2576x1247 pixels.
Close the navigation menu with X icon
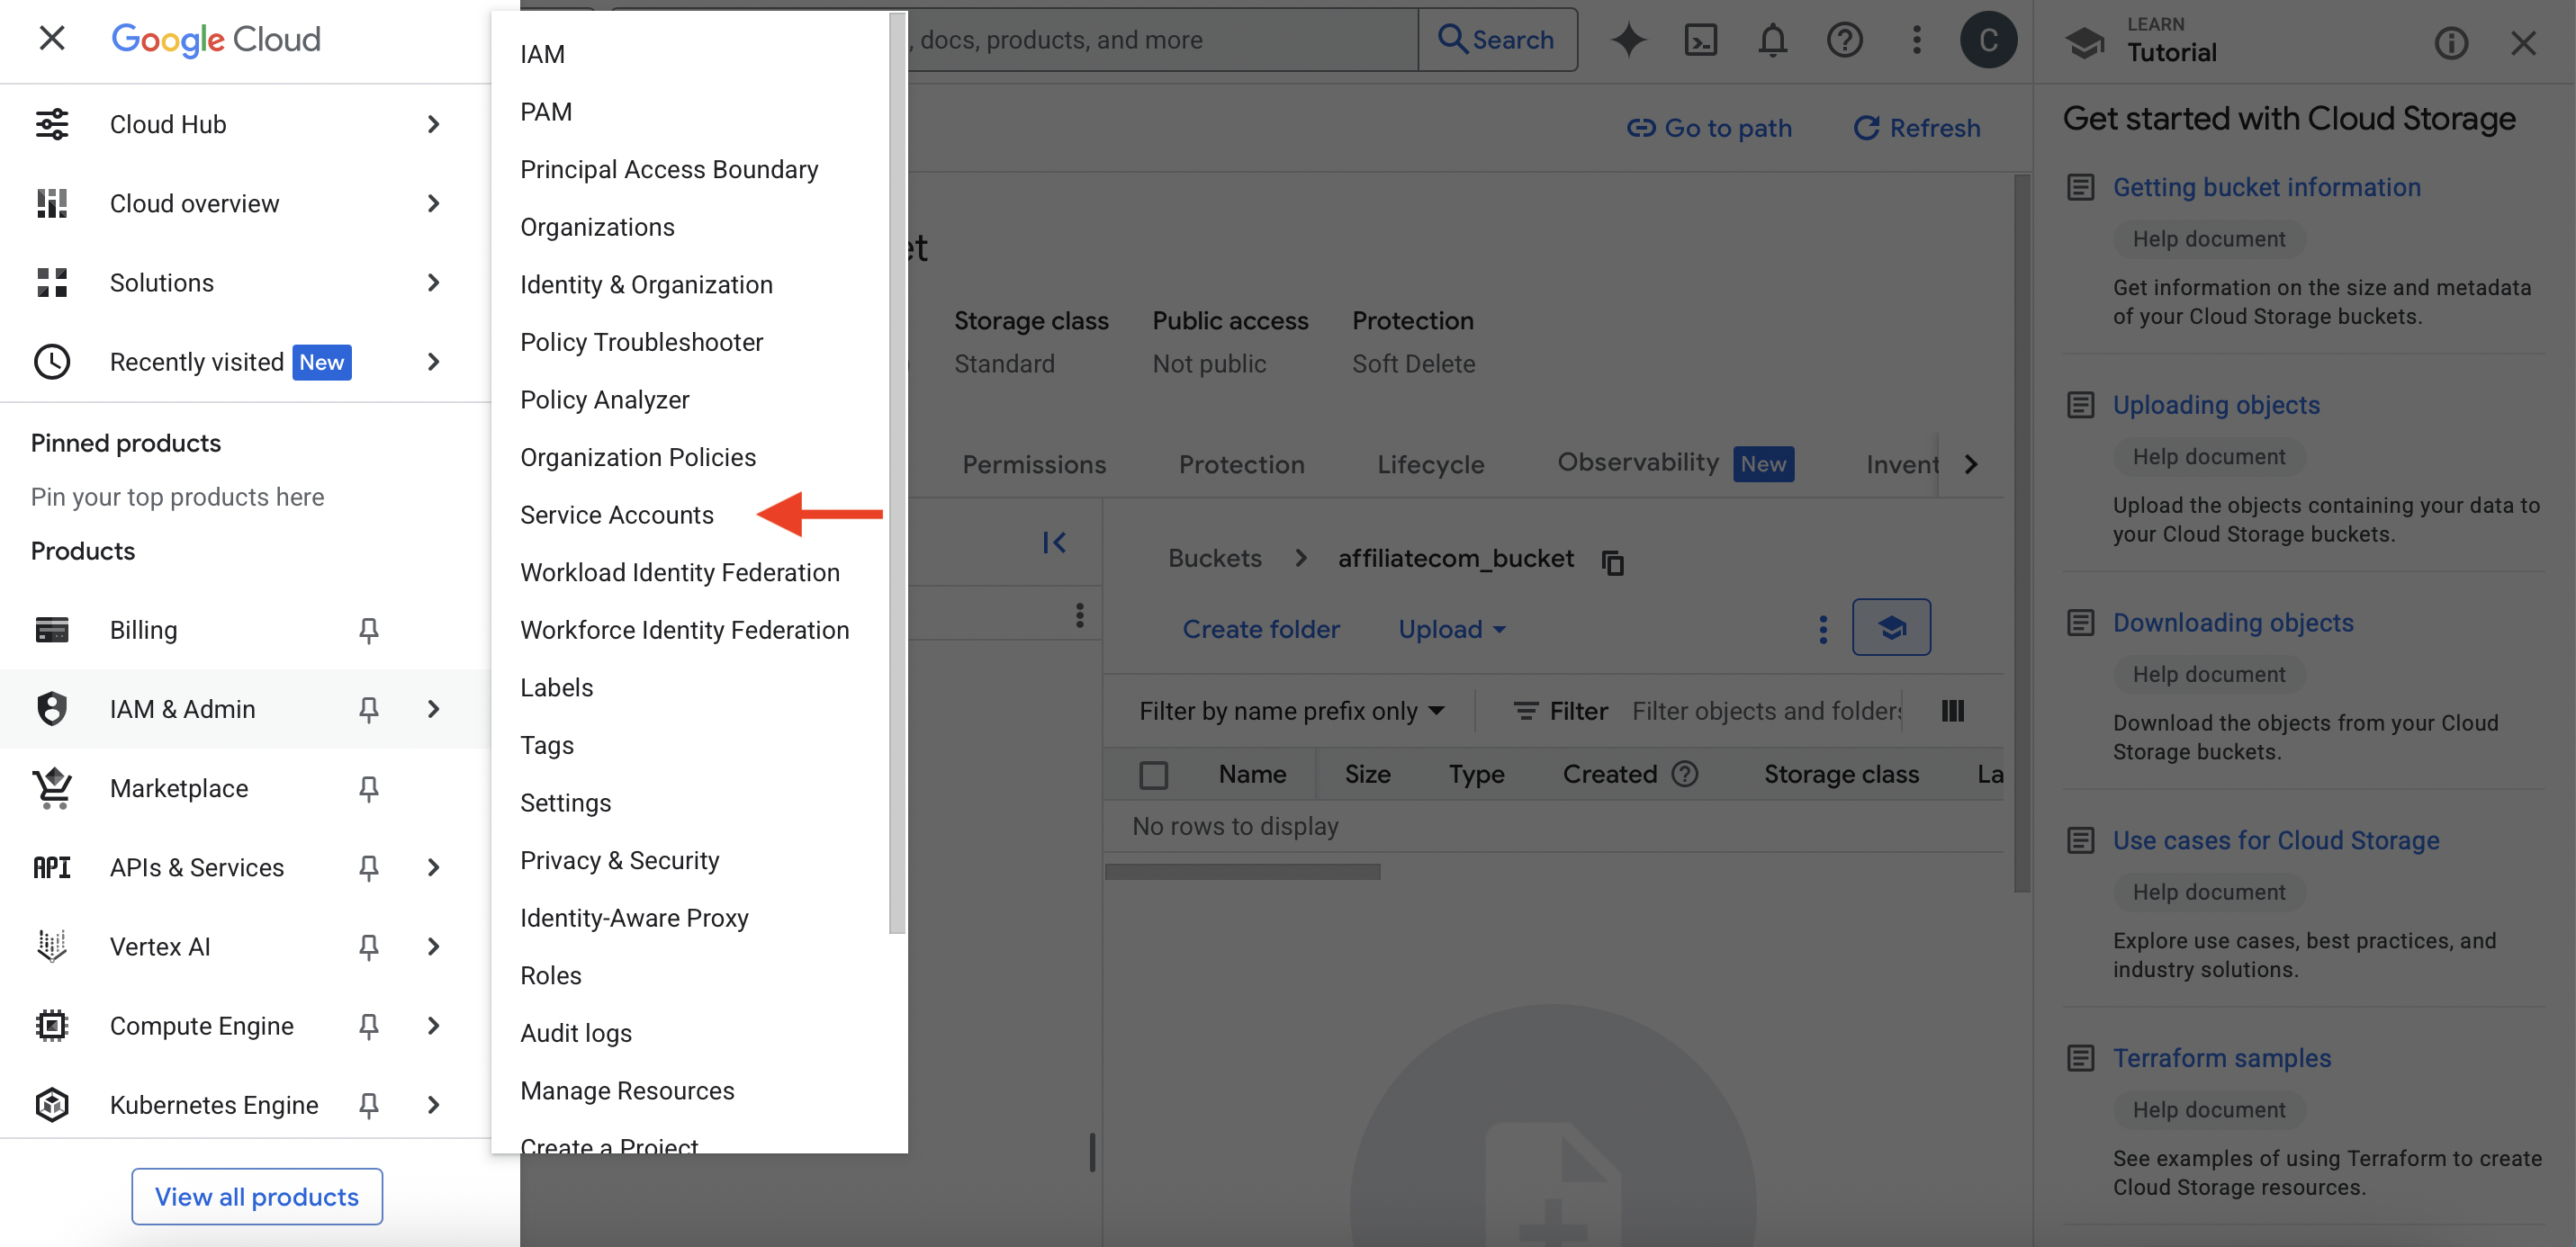[x=52, y=39]
